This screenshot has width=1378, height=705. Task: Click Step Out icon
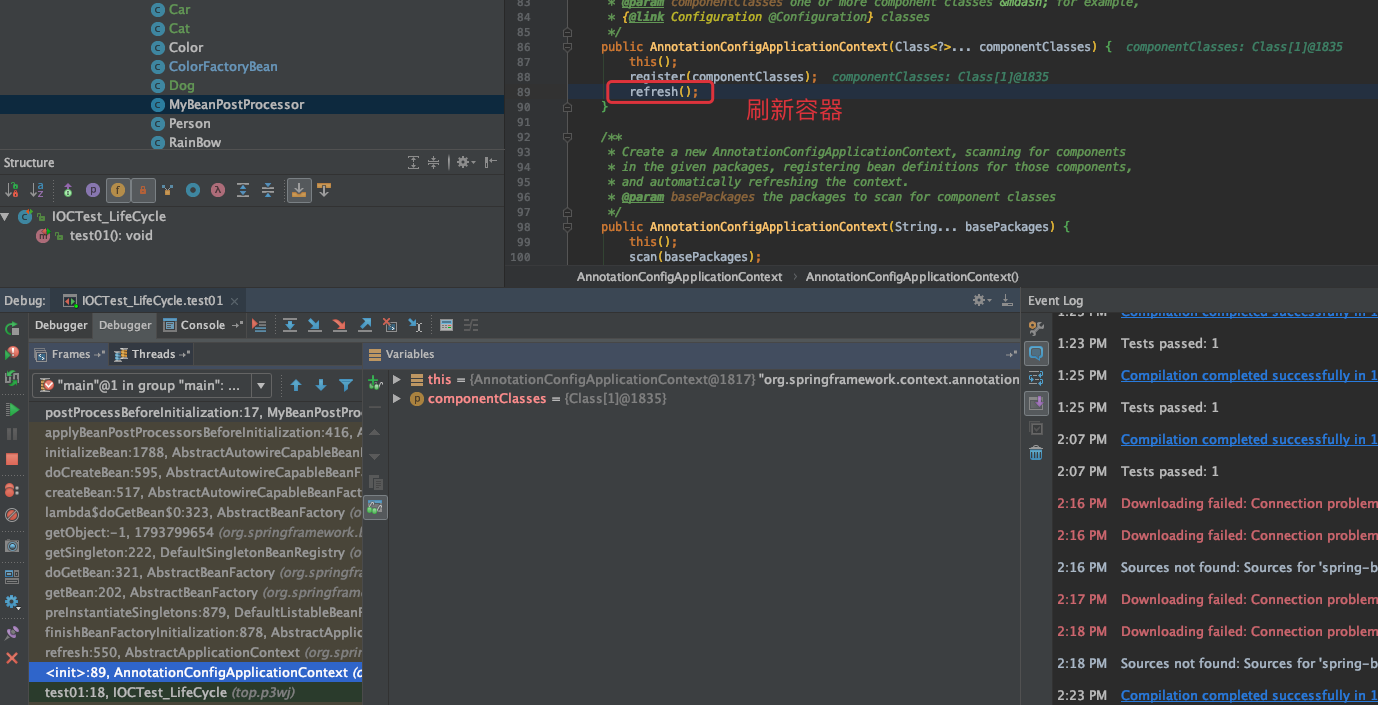(365, 325)
